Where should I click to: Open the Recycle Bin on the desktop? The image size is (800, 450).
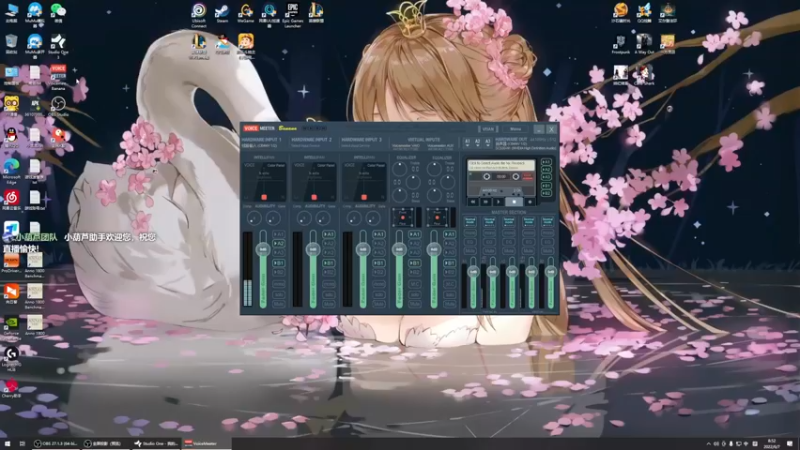pyautogui.click(x=11, y=44)
